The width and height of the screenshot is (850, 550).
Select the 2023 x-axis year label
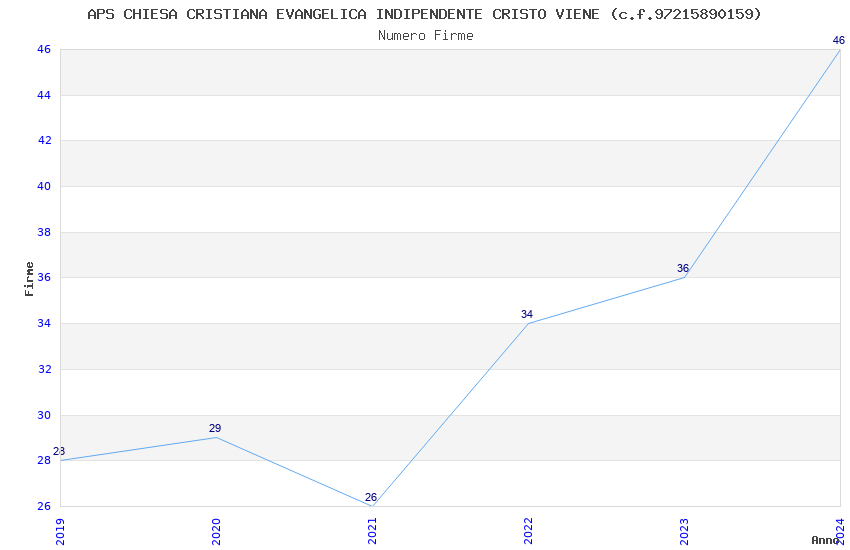[x=684, y=531]
